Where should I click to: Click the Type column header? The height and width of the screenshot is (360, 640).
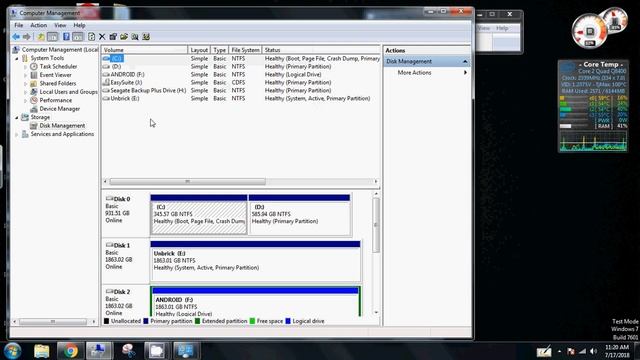tap(220, 50)
